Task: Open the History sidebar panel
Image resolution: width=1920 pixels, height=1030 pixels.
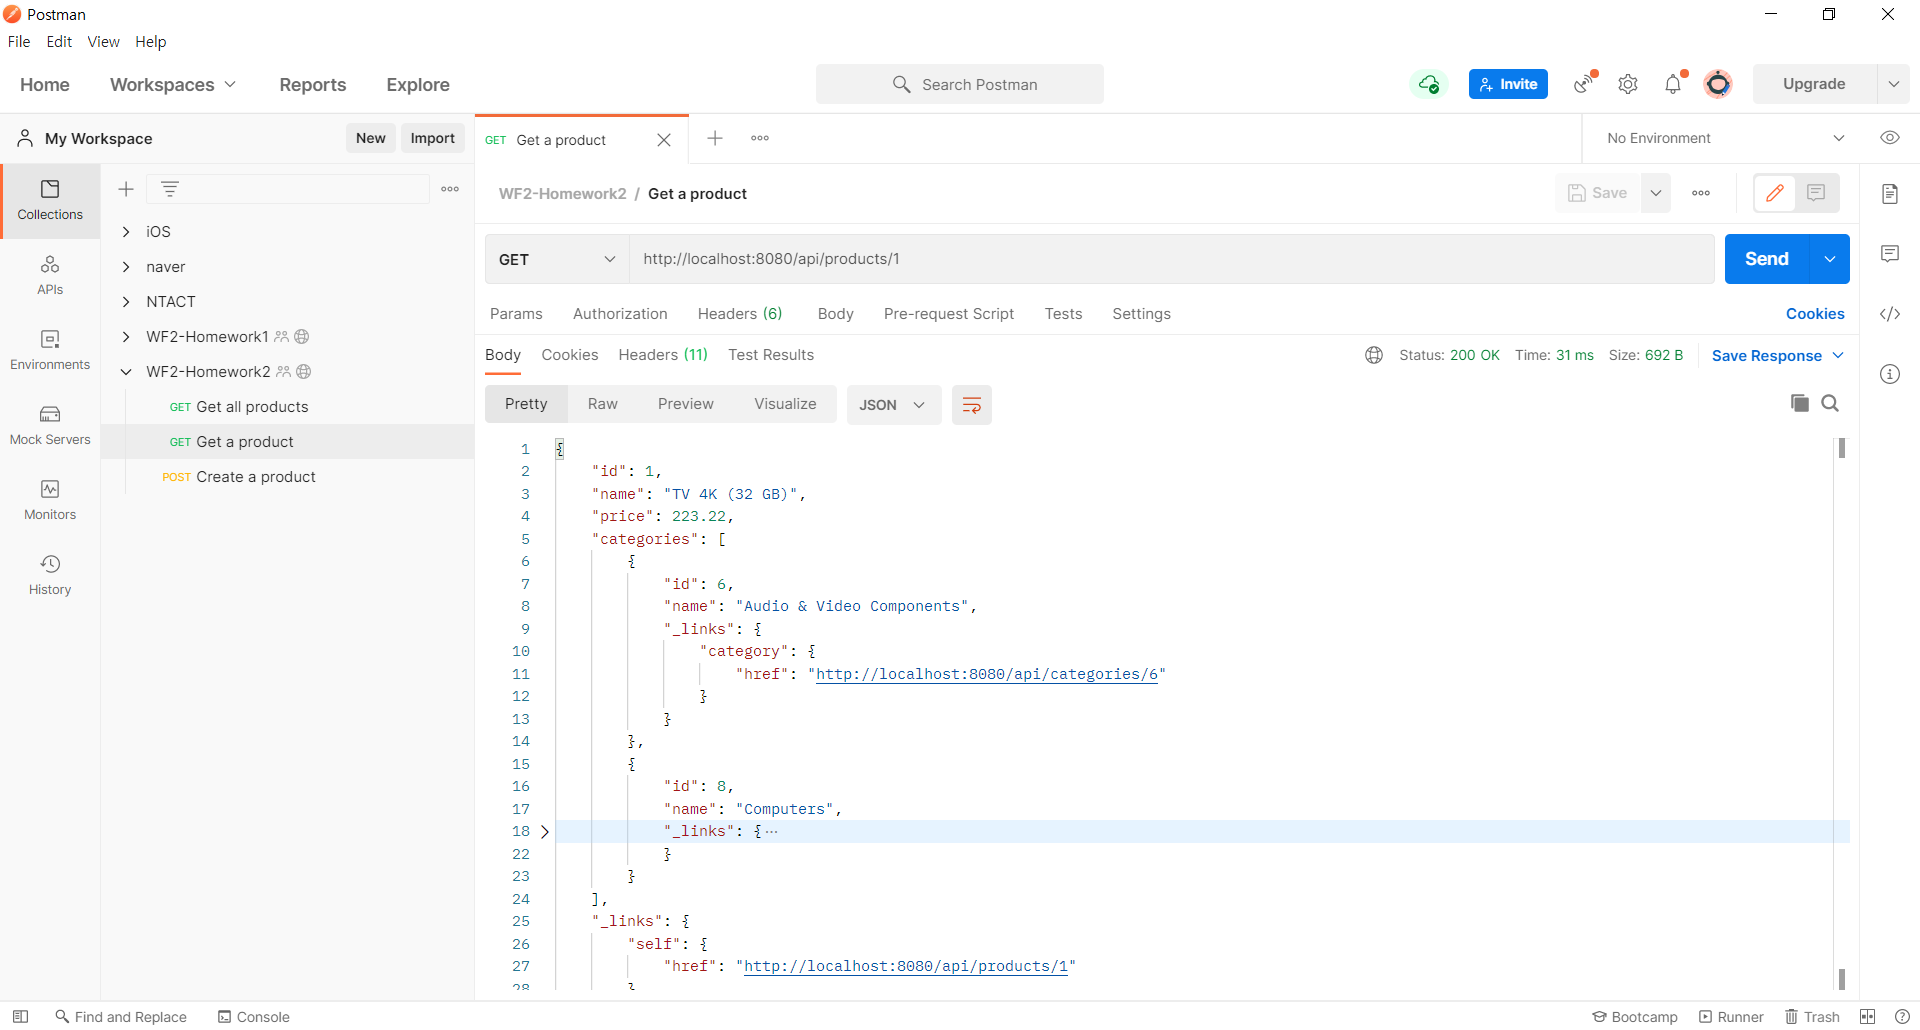Action: pos(50,575)
